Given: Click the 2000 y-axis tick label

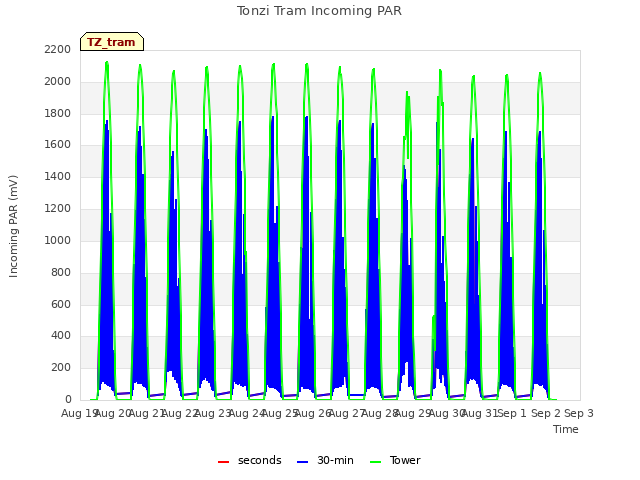Looking at the screenshot, I should coord(58,81).
